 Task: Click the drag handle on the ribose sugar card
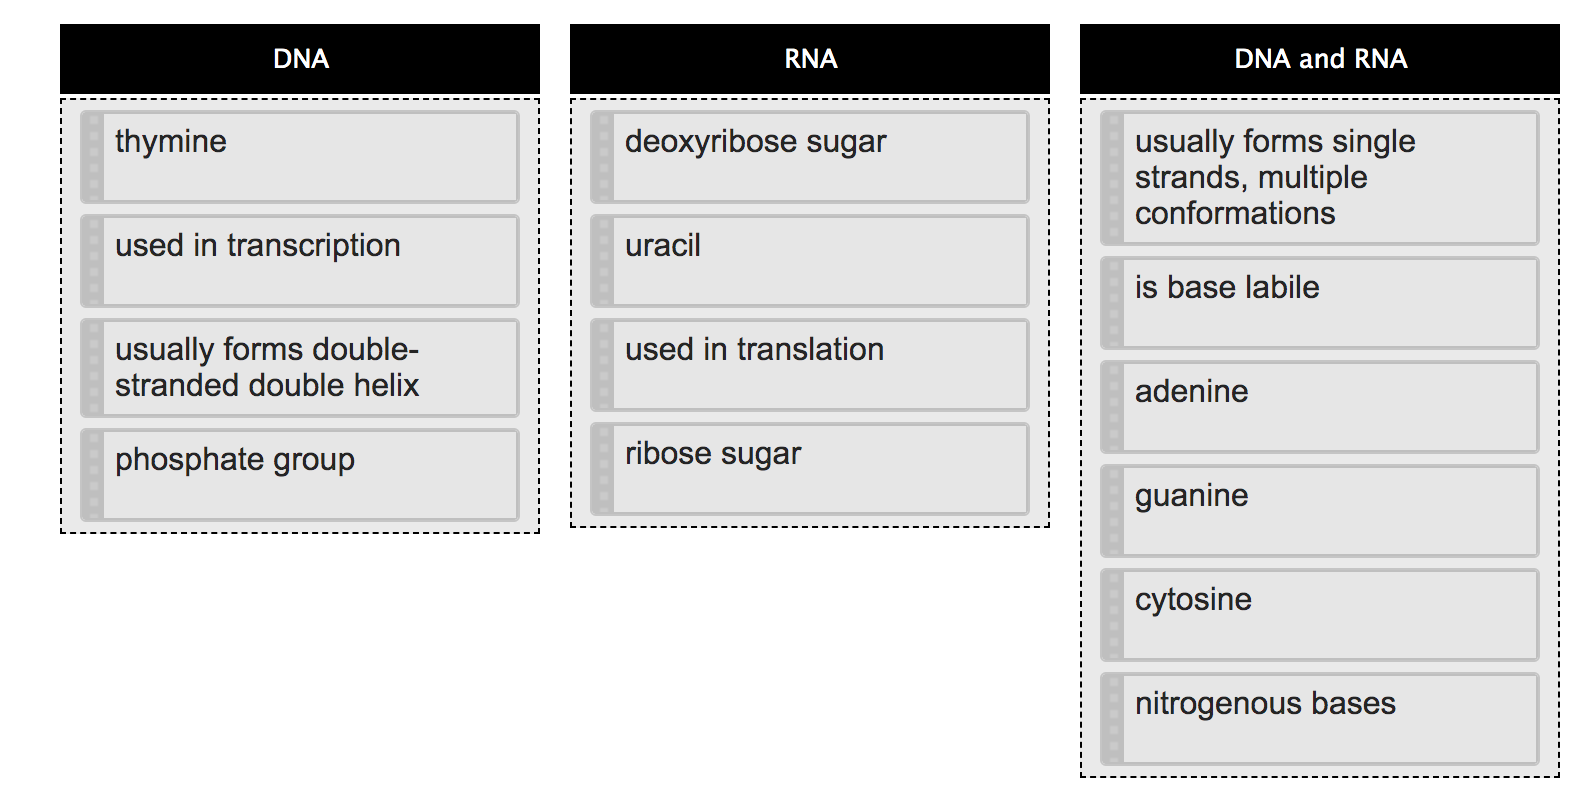tap(604, 467)
